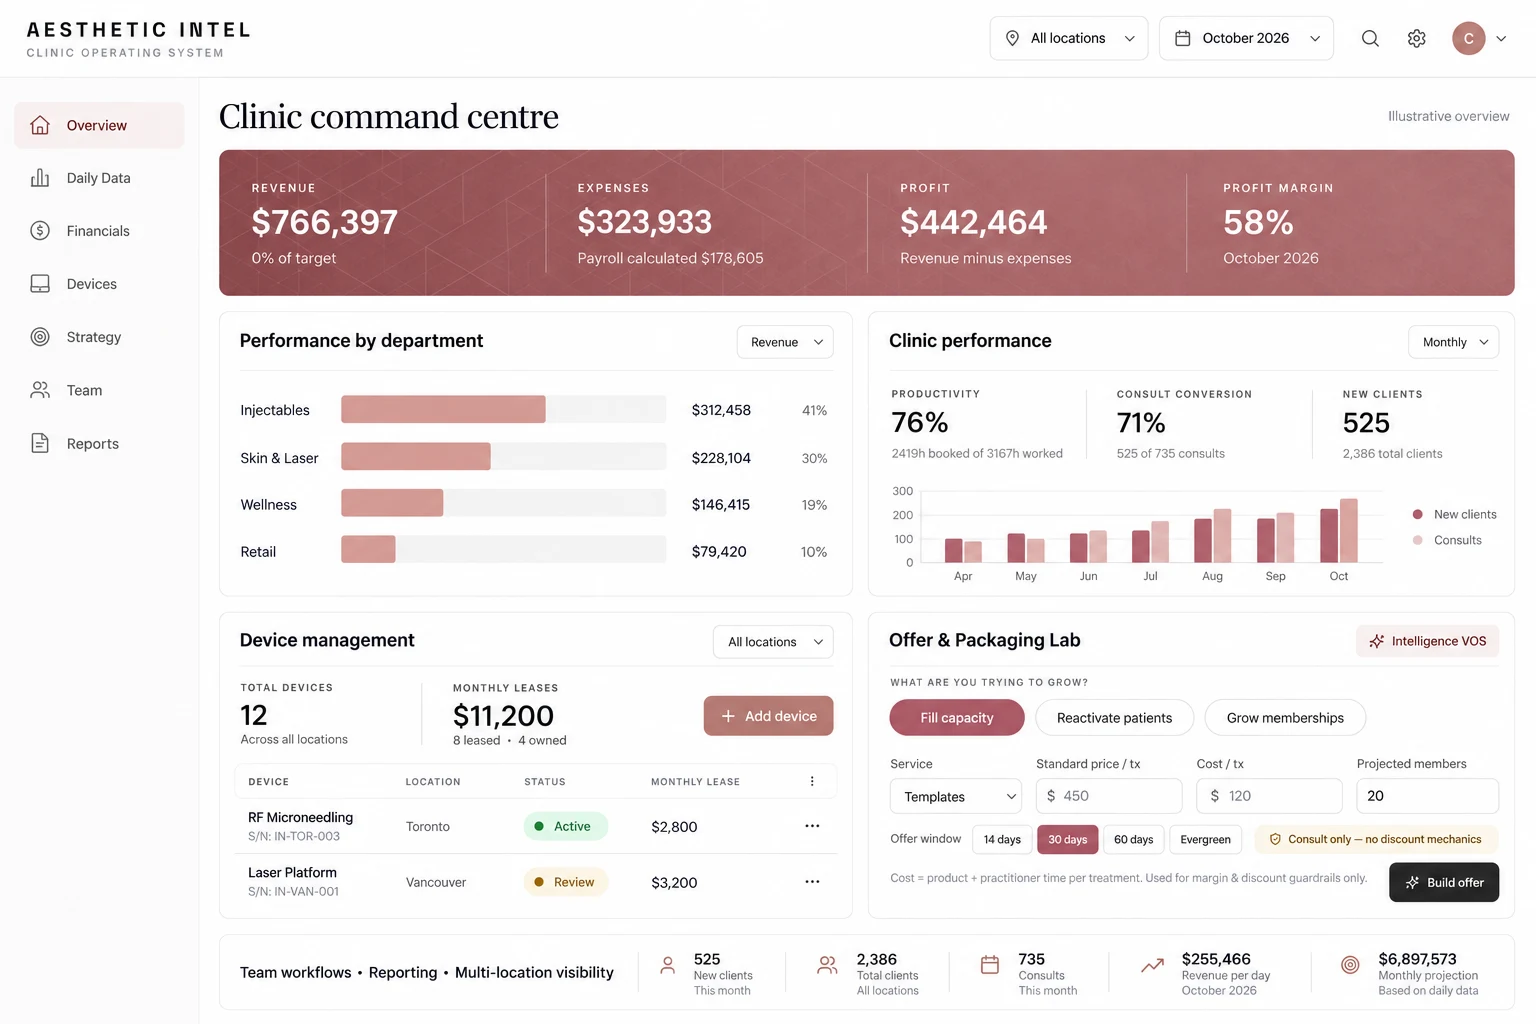Open Laser Platform row actions menu
Image resolution: width=1536 pixels, height=1024 pixels.
[812, 882]
